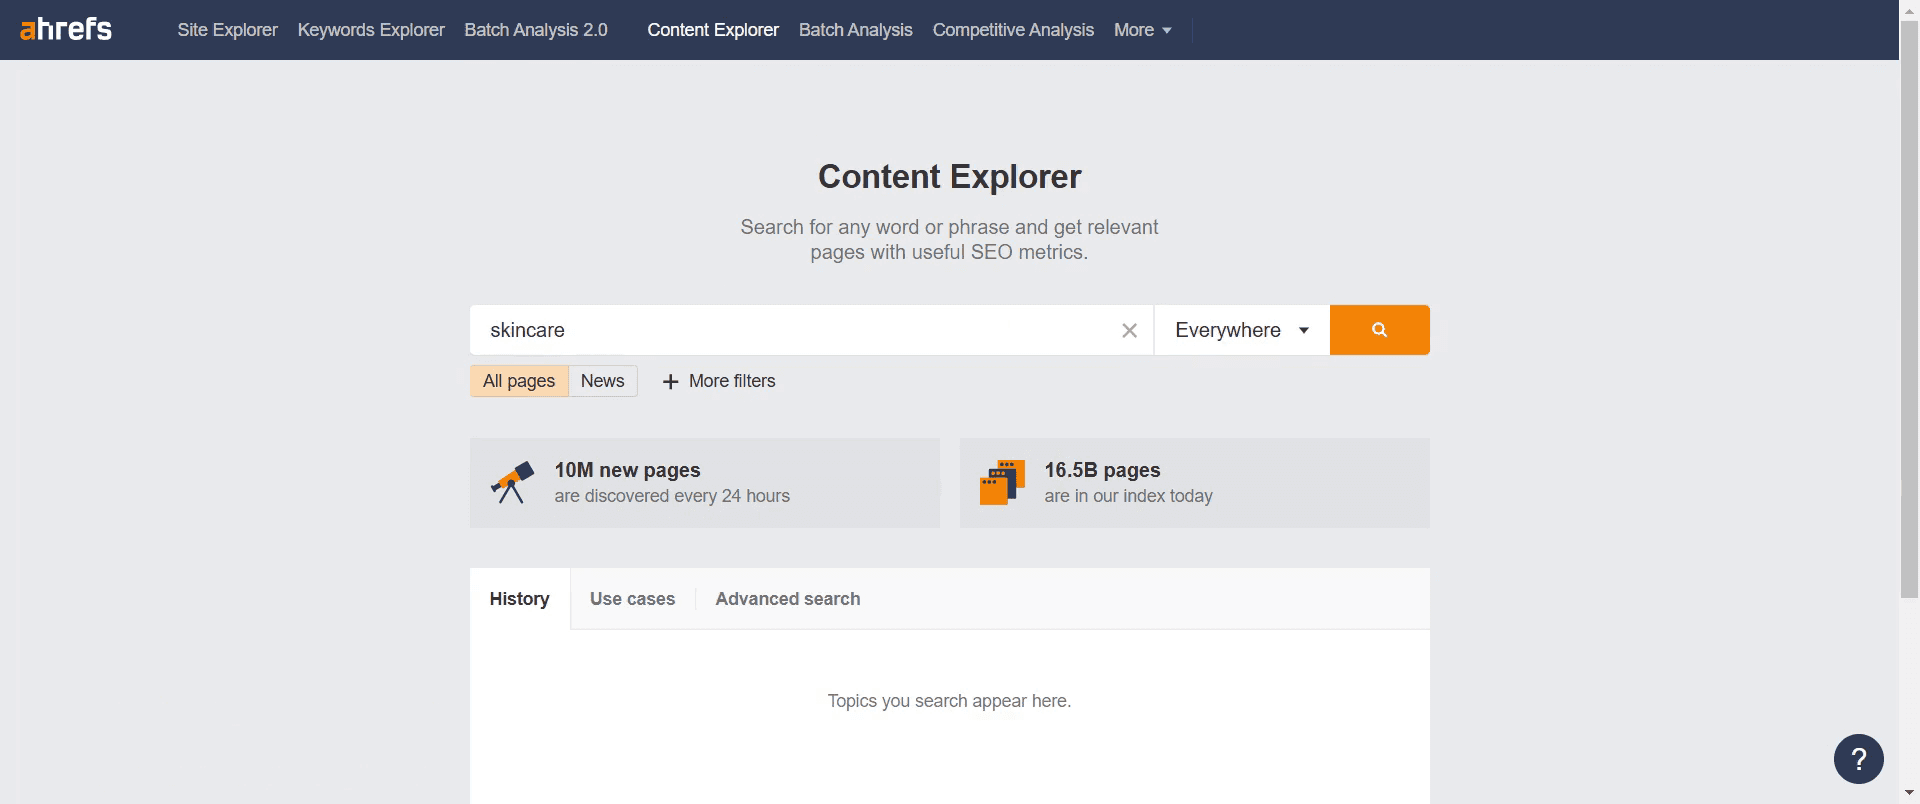The height and width of the screenshot is (804, 1920).
Task: Click the plus icon for More filters
Action: (x=670, y=382)
